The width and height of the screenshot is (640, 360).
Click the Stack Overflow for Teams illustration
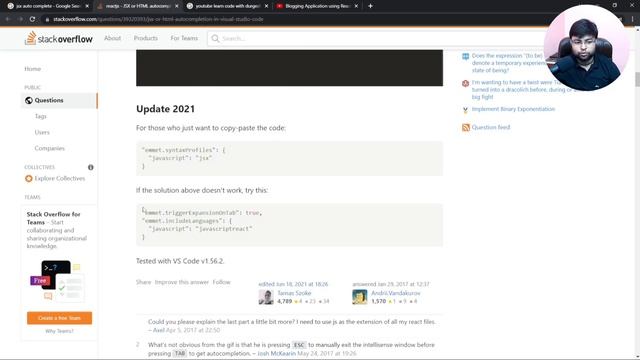(x=58, y=281)
